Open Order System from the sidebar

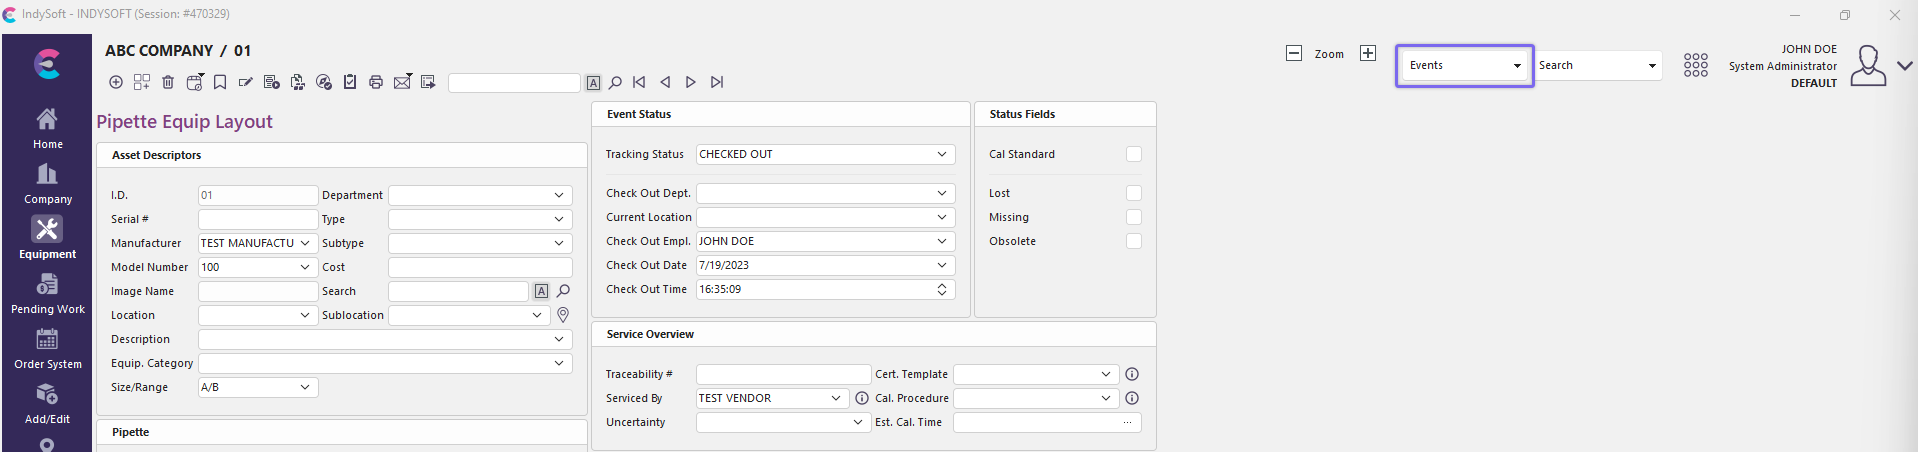47,350
